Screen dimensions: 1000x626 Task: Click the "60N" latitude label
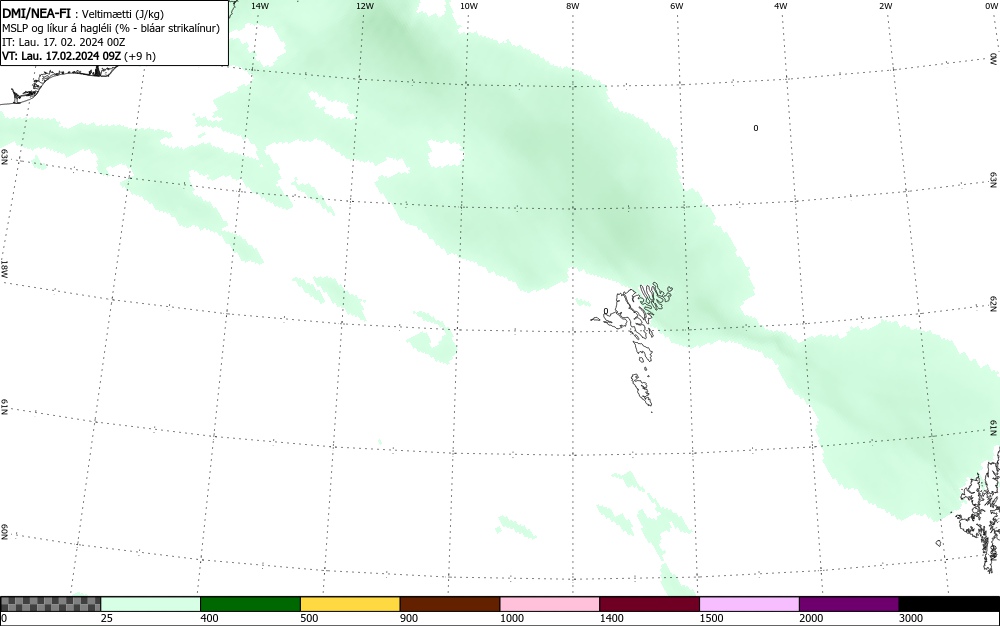(4, 533)
